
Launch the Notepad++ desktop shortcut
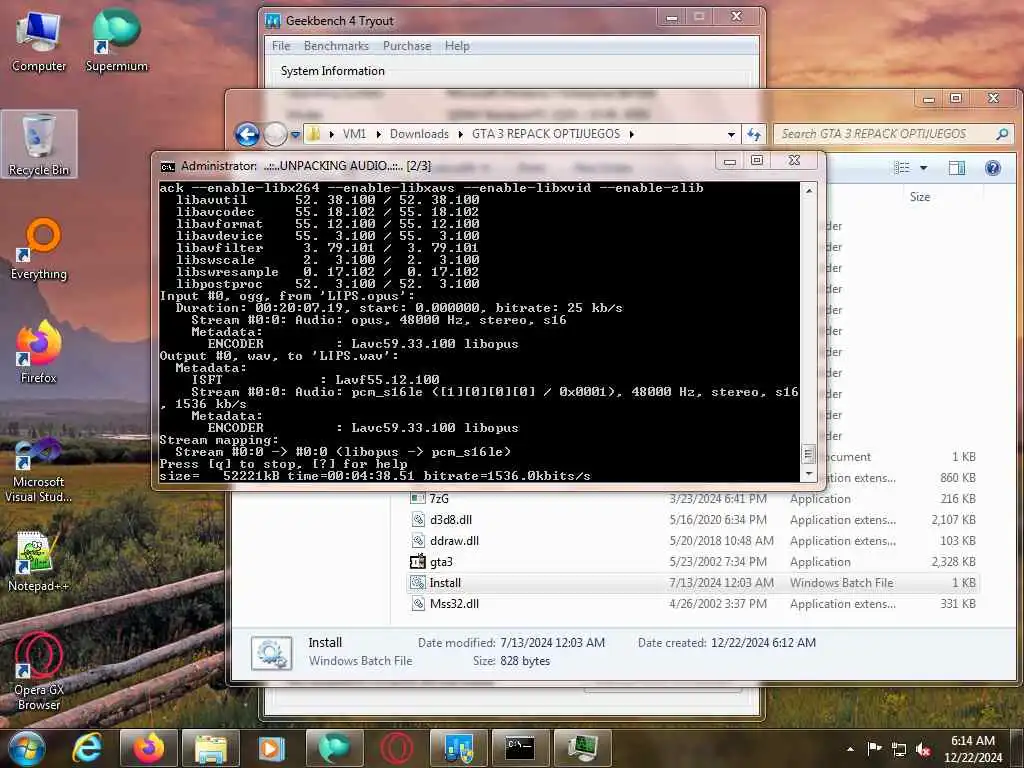(x=39, y=562)
